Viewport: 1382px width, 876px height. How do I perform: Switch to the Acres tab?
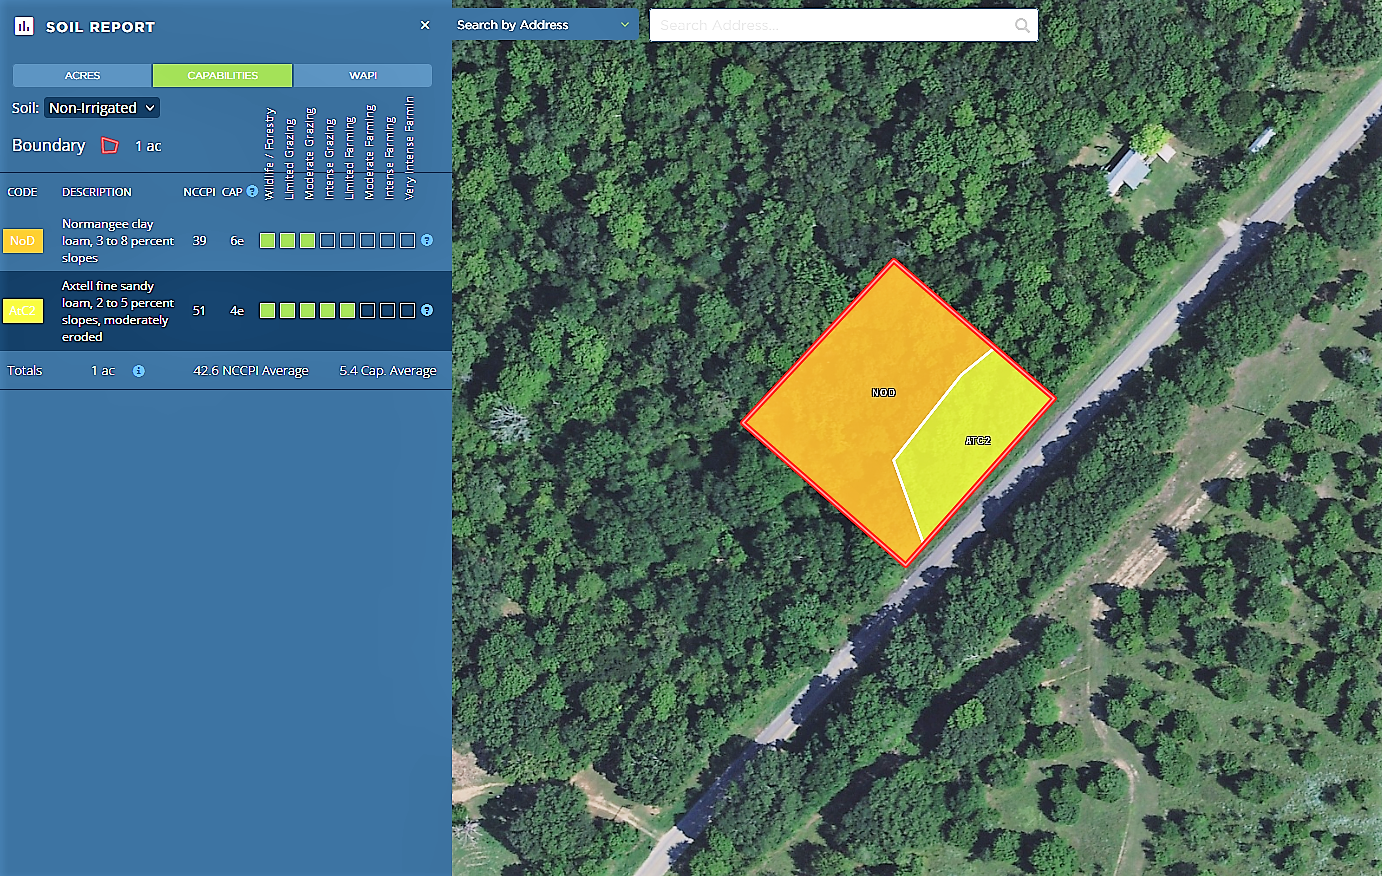pyautogui.click(x=82, y=76)
